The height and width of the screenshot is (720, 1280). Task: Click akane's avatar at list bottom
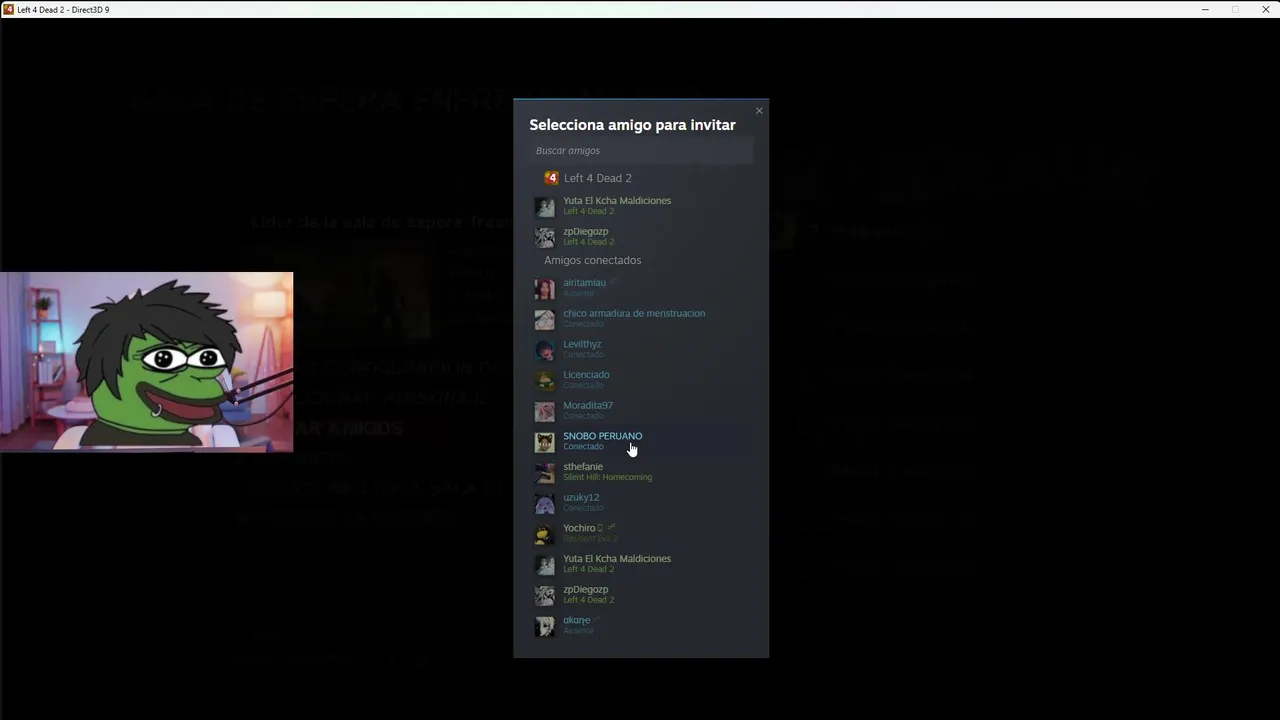(544, 626)
